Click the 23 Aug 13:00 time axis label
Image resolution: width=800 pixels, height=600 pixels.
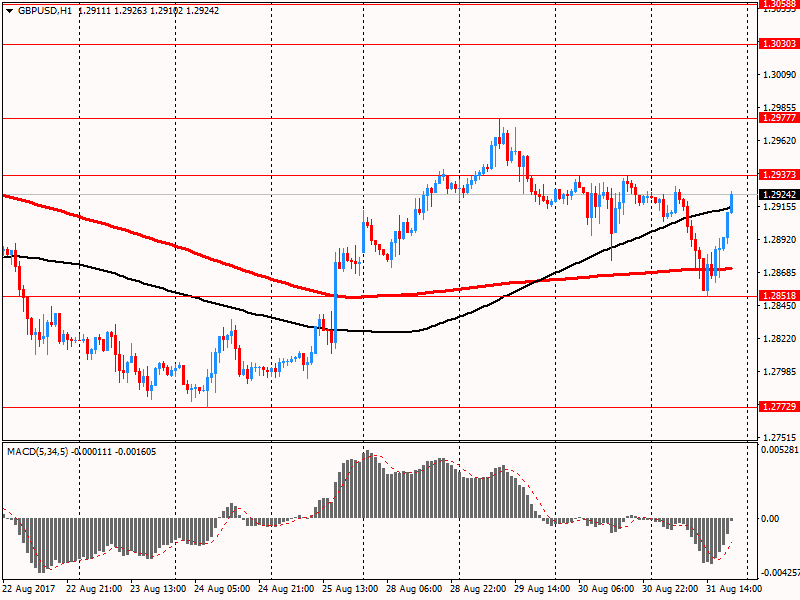click(x=158, y=589)
